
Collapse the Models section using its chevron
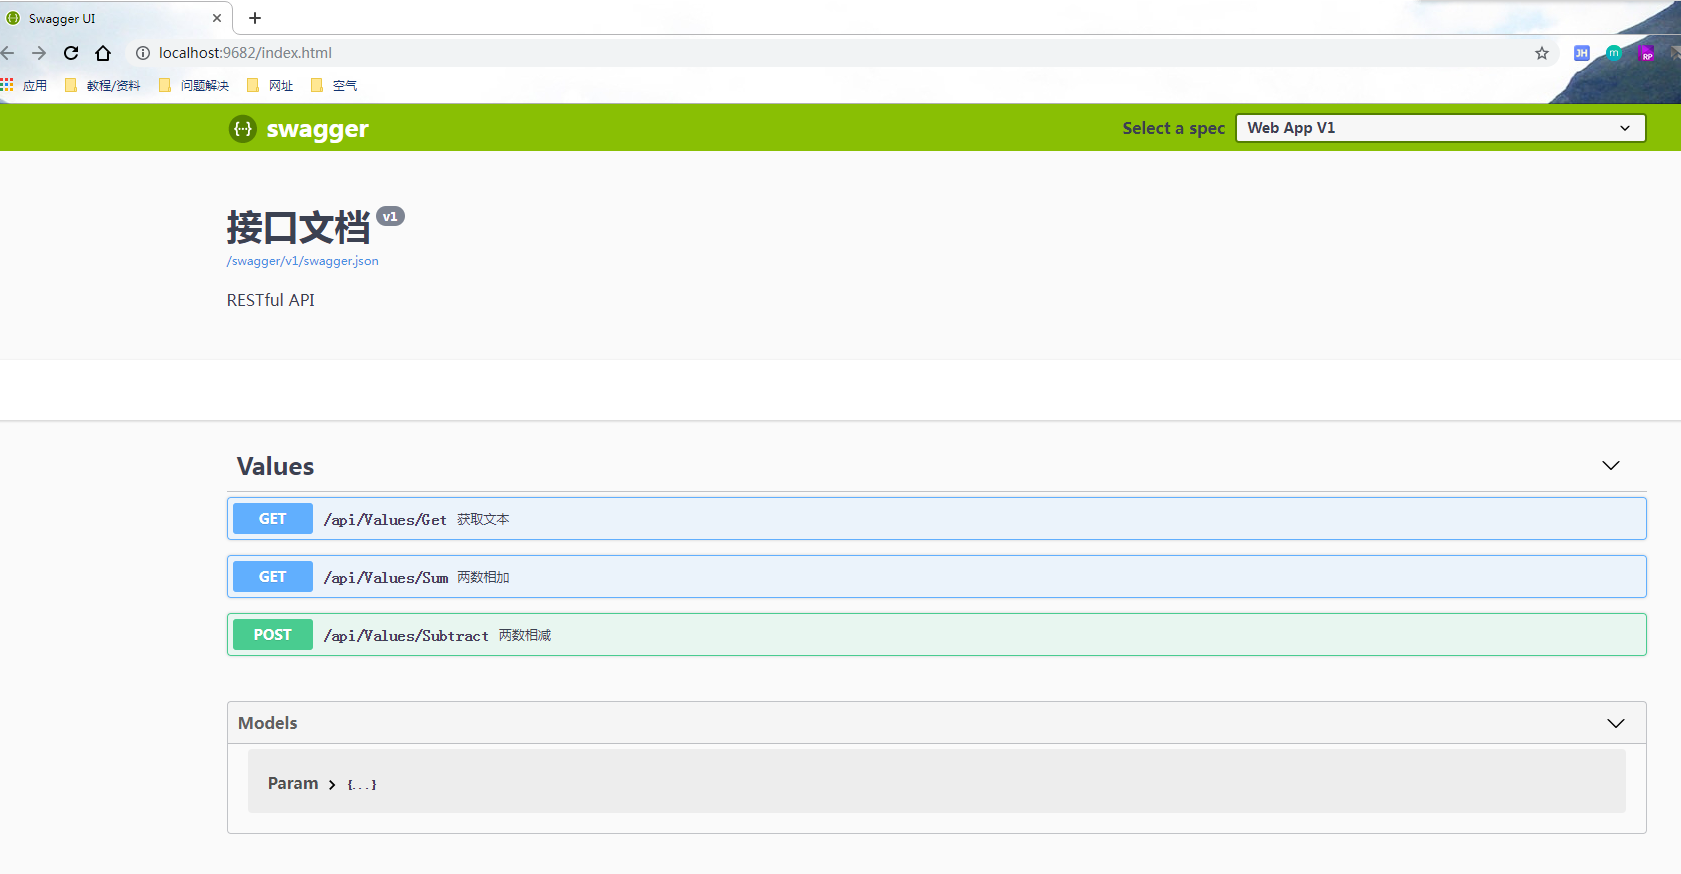click(1615, 723)
